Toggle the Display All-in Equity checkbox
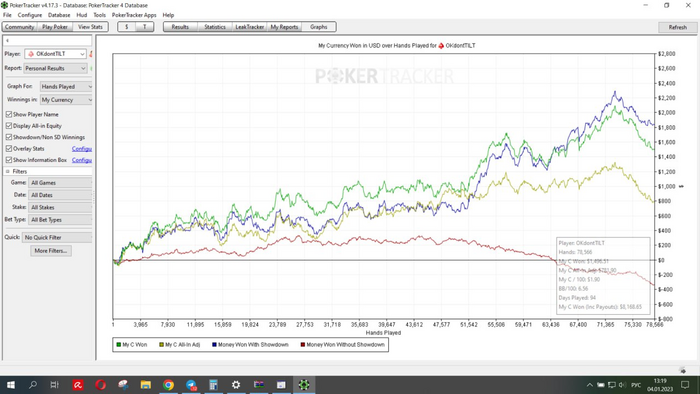 (8, 126)
